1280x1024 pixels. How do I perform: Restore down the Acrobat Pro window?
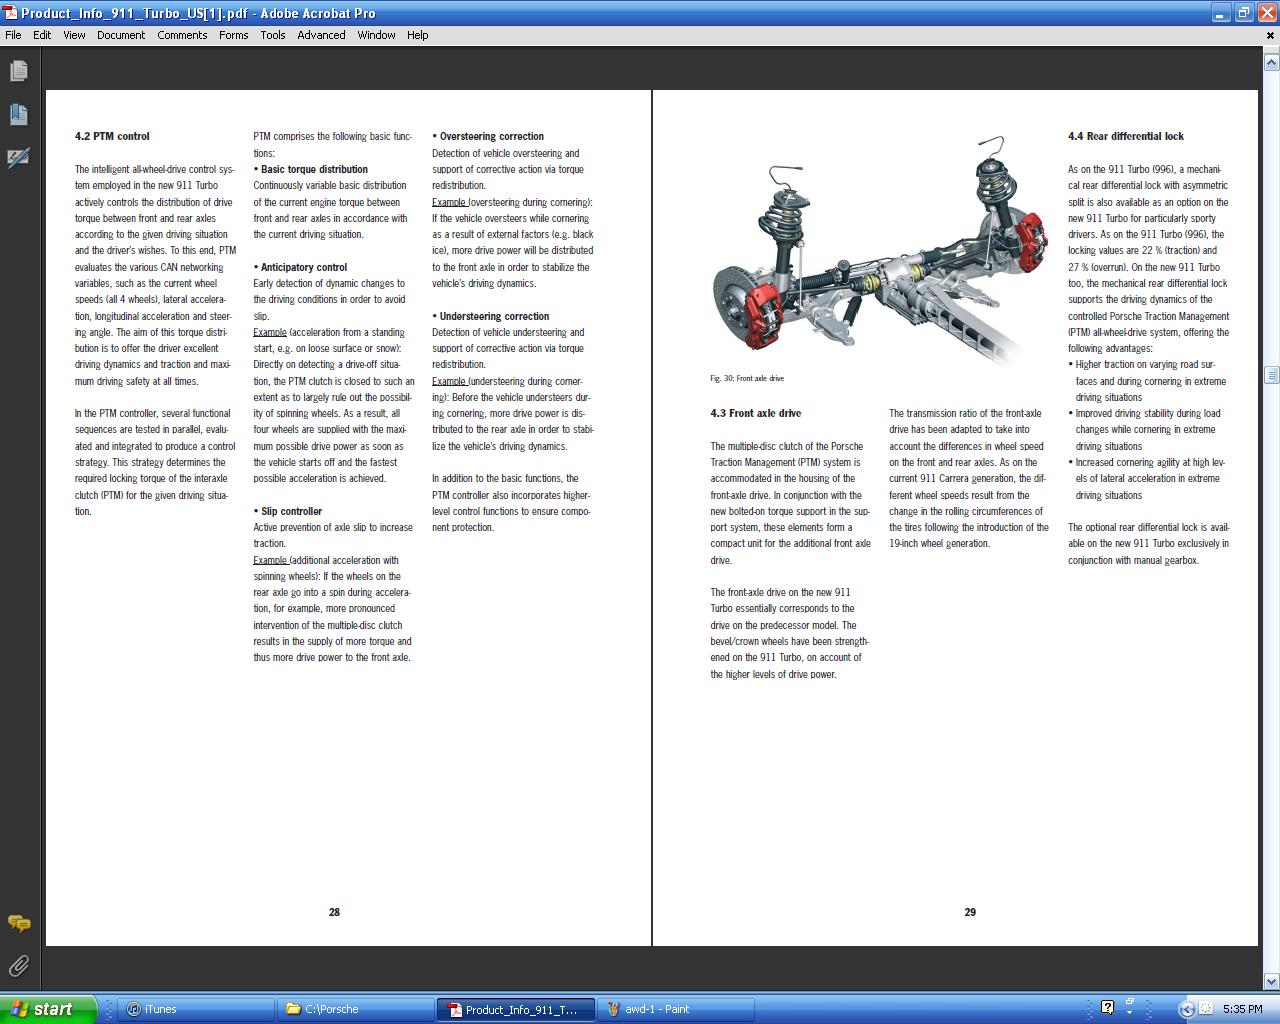[x=1243, y=13]
